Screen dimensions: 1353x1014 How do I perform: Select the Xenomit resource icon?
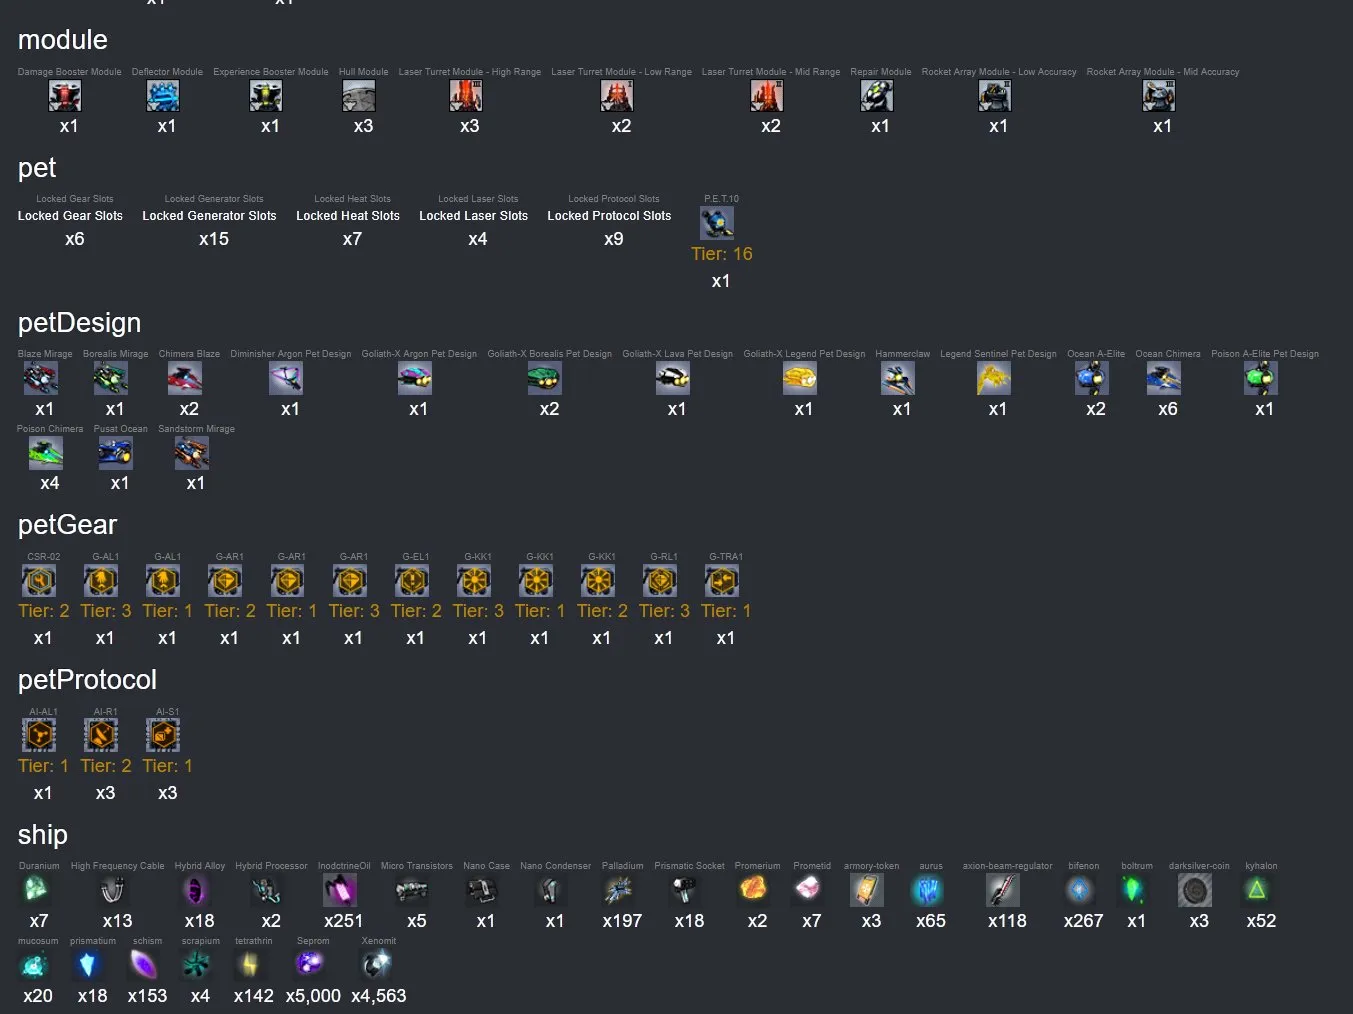click(x=376, y=964)
